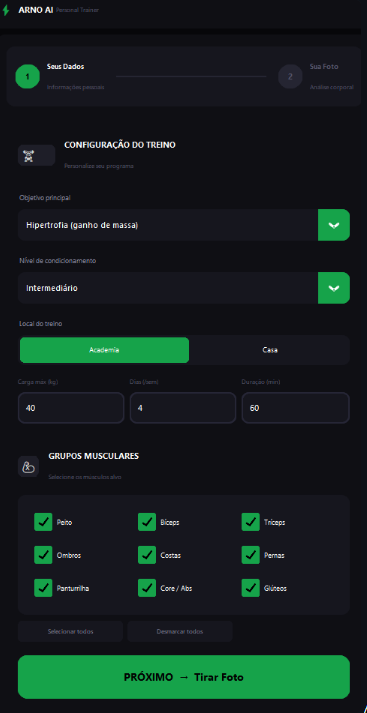367x713 pixels.
Task: Disable the Core / Abs checkbox
Action: (x=147, y=588)
